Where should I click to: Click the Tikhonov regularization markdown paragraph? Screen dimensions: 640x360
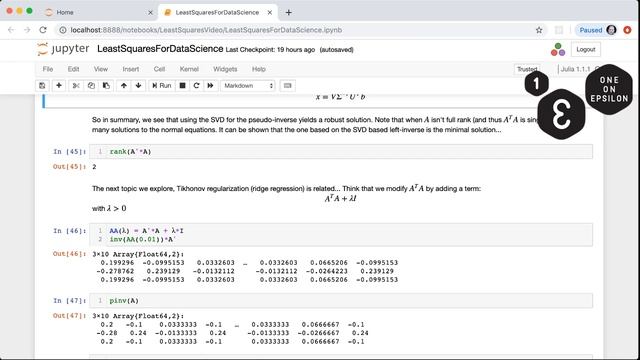(x=286, y=189)
